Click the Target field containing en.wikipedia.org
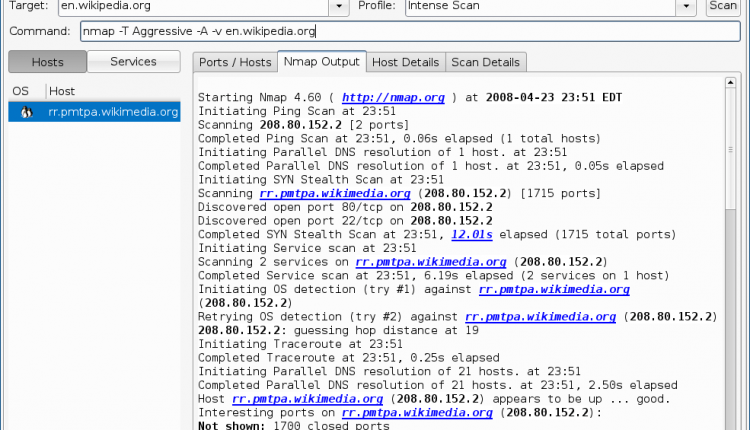The image size is (750, 430). click(x=193, y=6)
